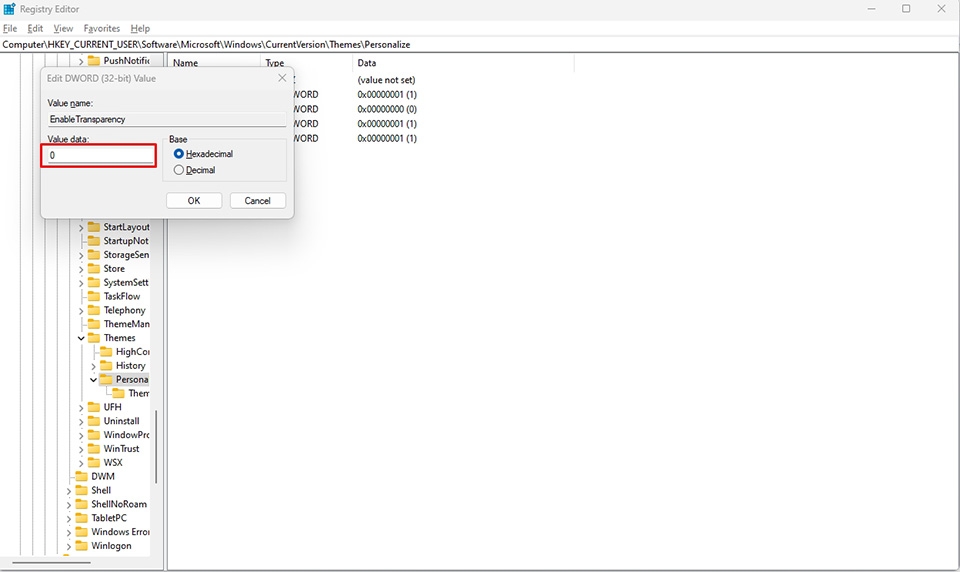Viewport: 960px width, 572px height.
Task: Click the ShellNoRoam folder icon
Action: [x=81, y=504]
